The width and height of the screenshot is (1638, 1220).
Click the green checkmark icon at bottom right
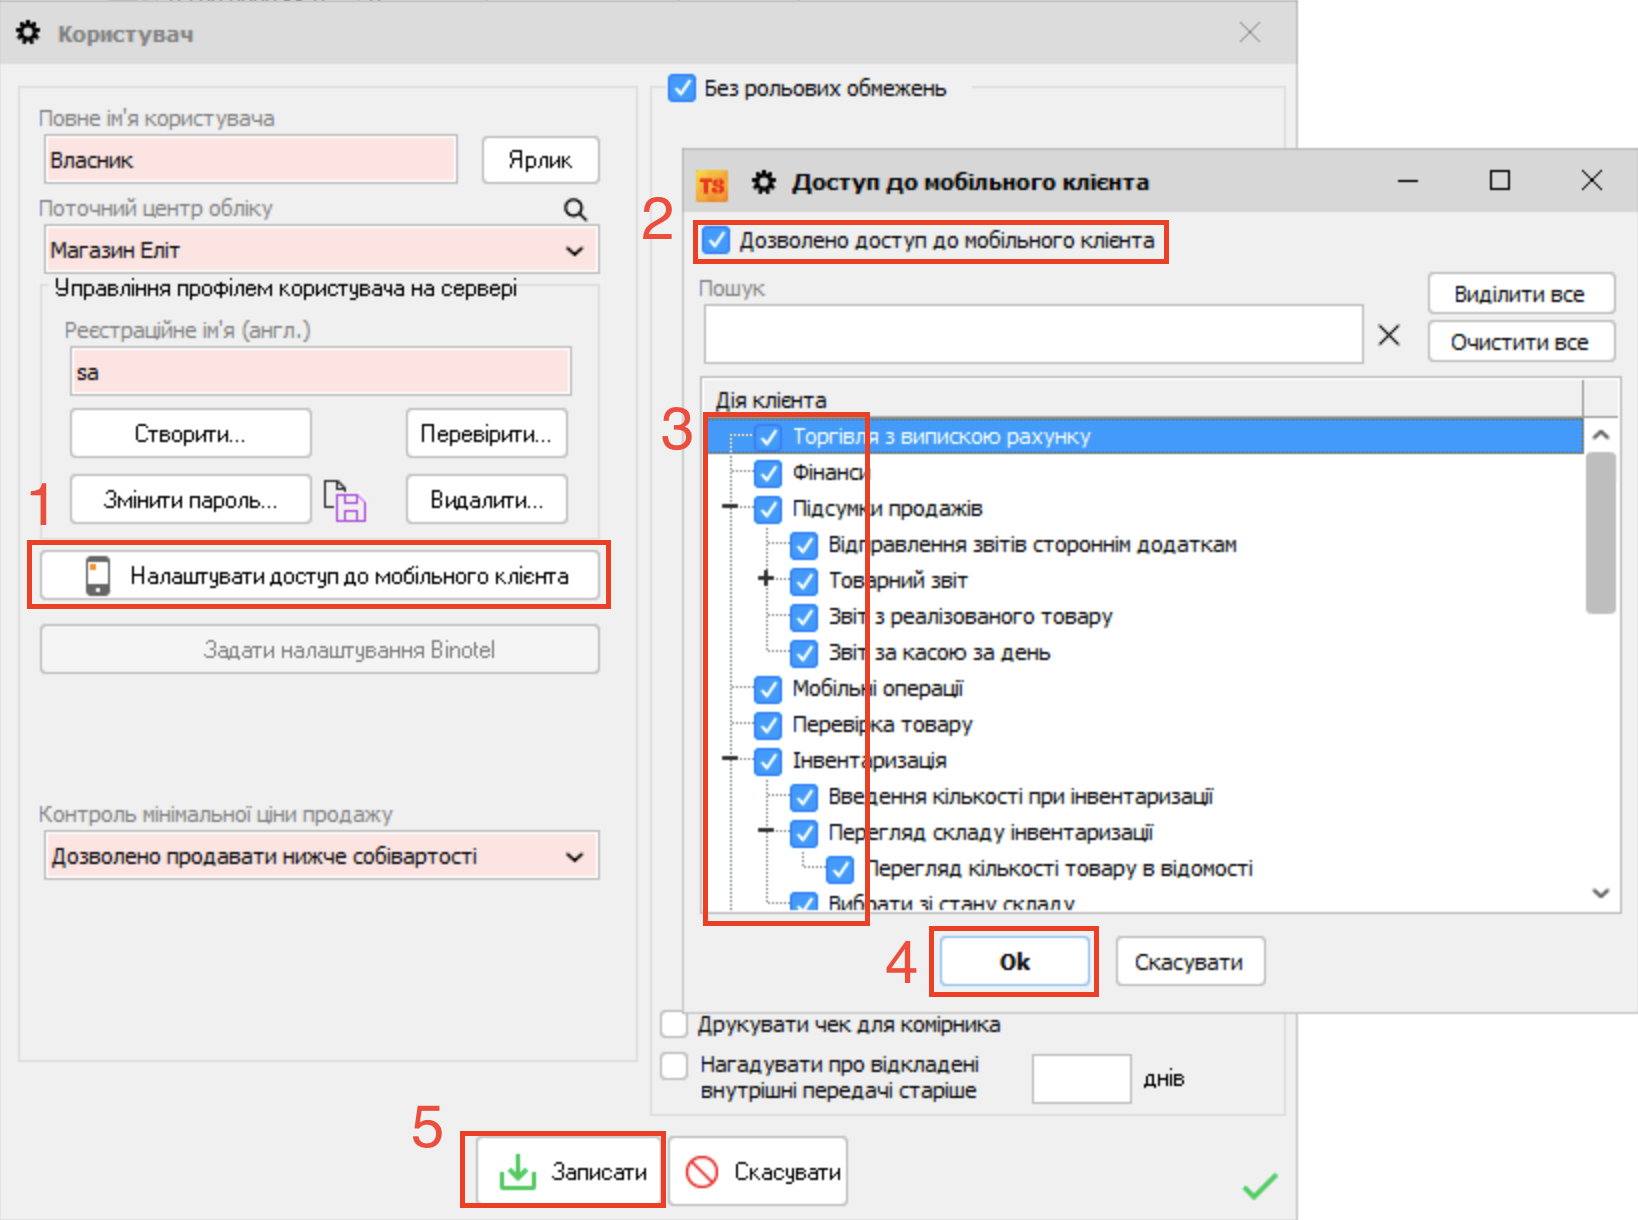point(1259,1186)
